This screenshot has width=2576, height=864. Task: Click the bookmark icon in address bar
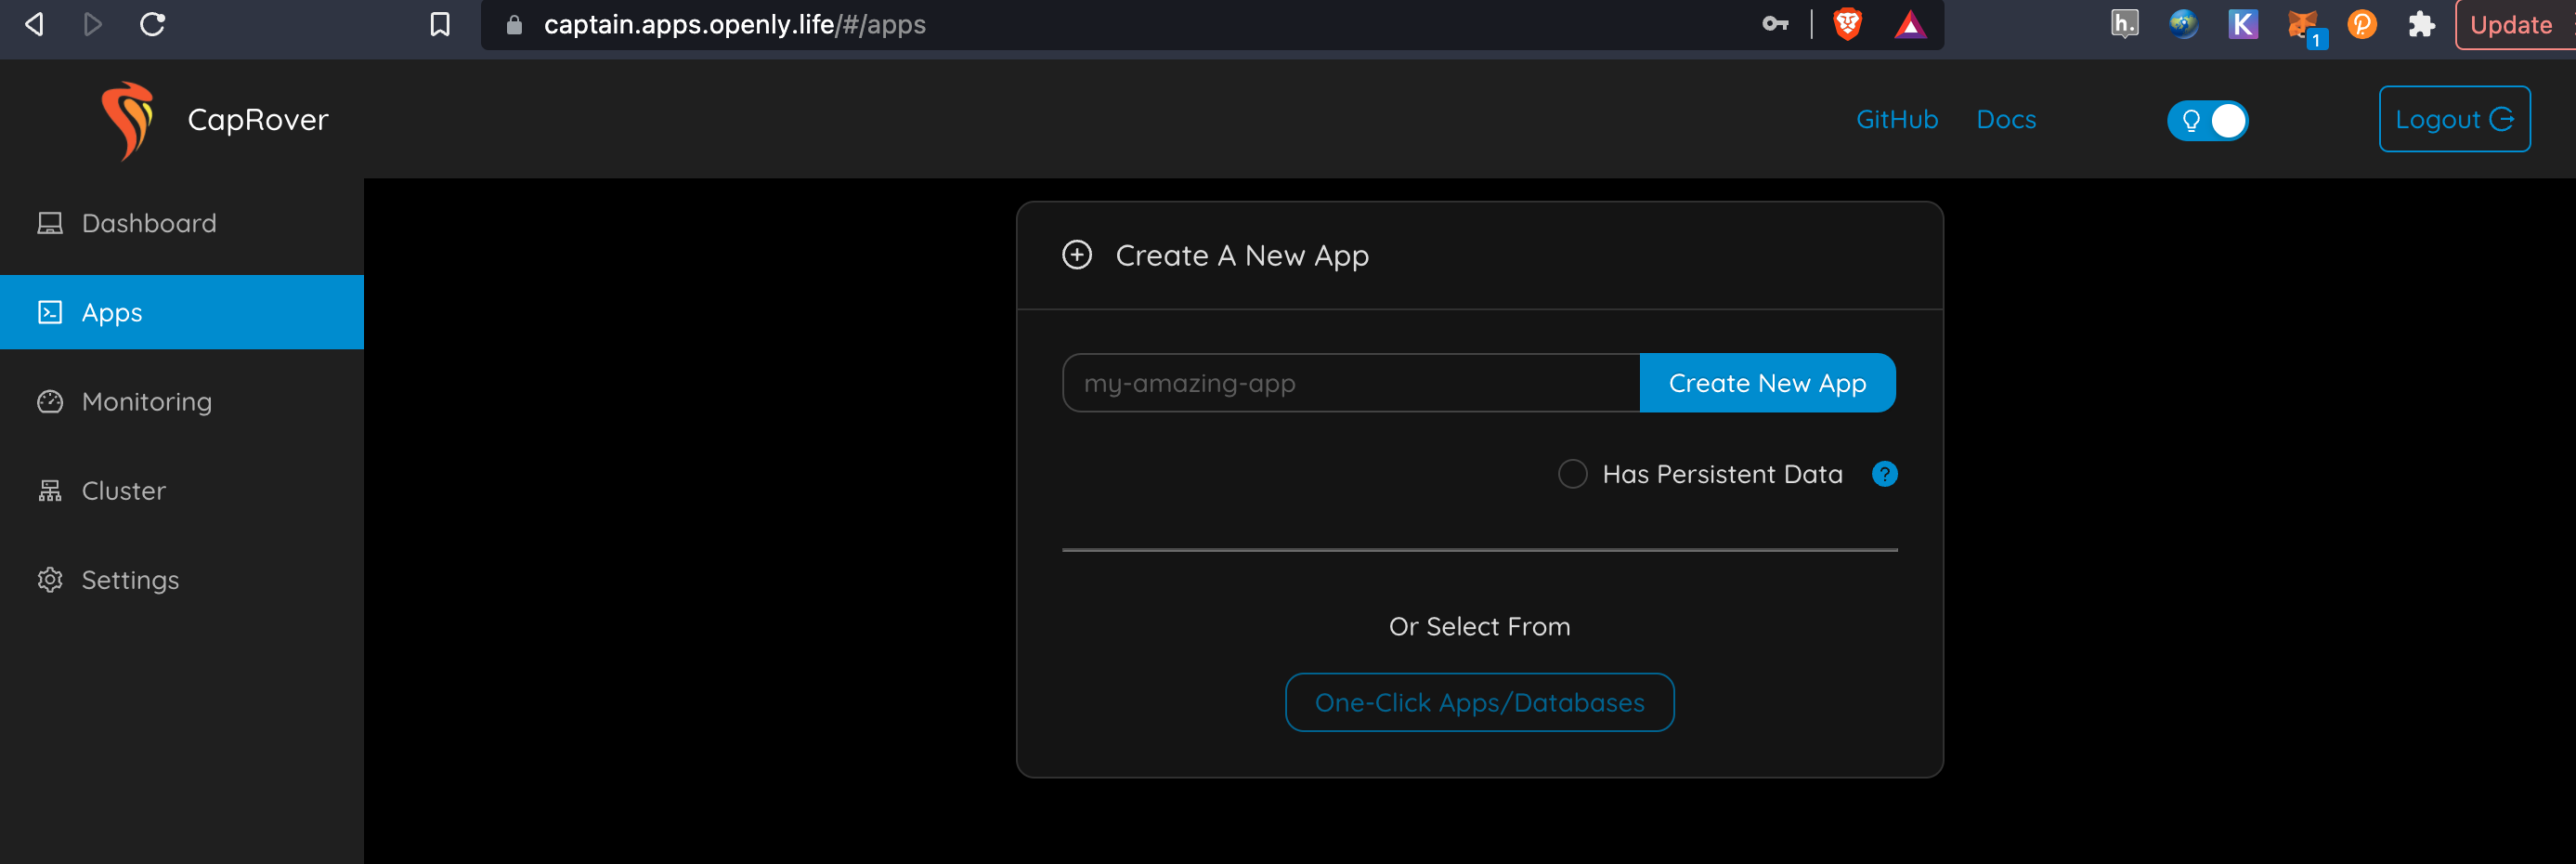click(x=440, y=24)
